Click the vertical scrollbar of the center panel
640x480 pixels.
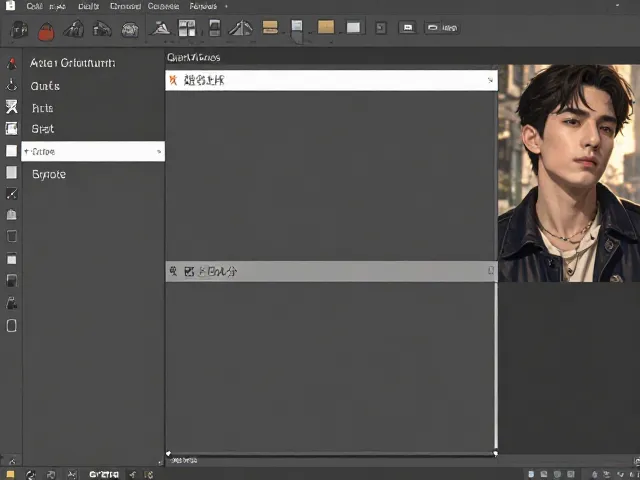(x=496, y=365)
